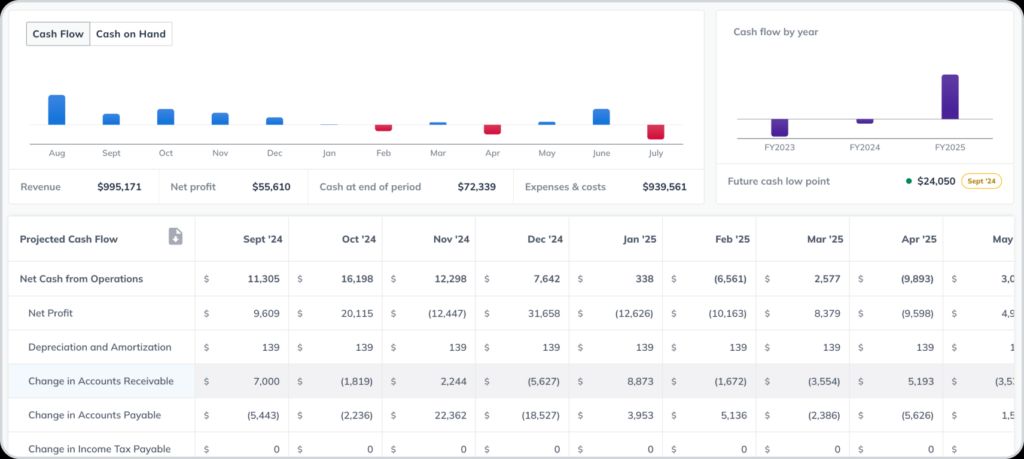Image resolution: width=1024 pixels, height=459 pixels.
Task: Click the Expenses & costs value $939,561
Action: (x=657, y=187)
